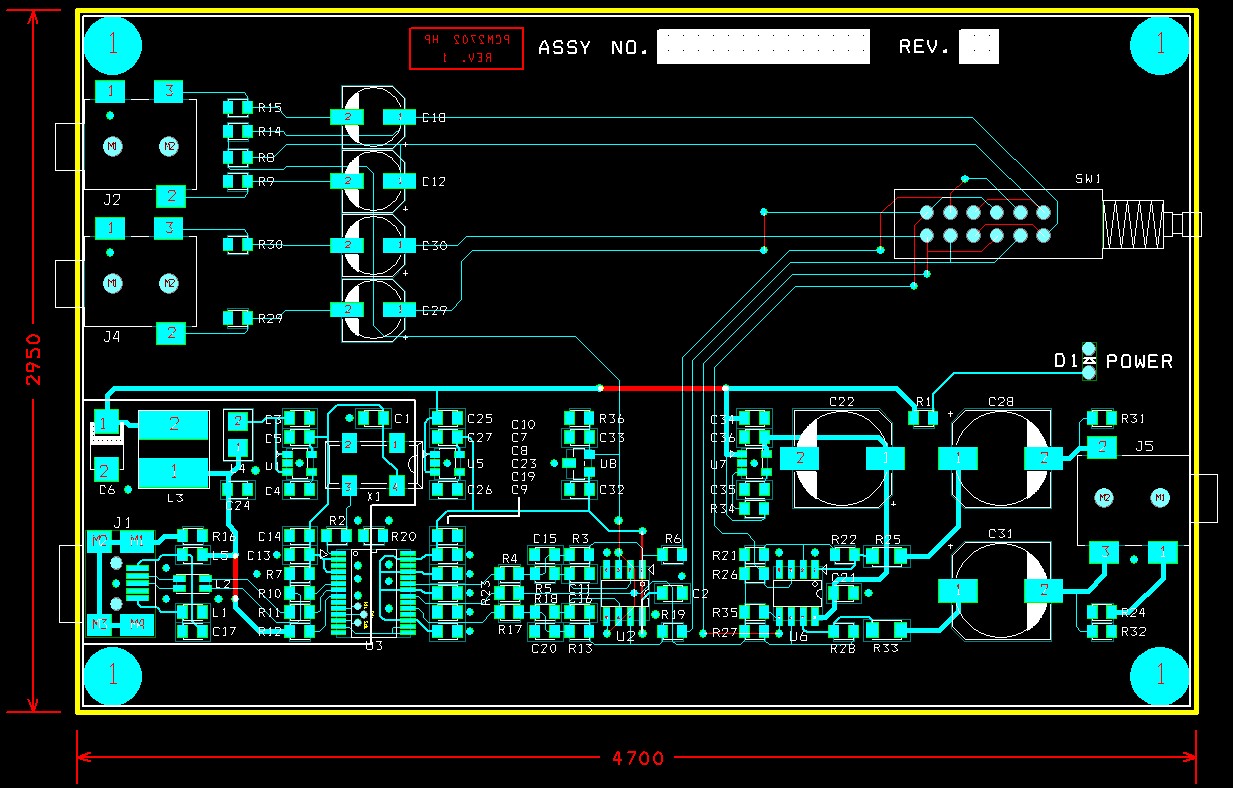Screen dimensions: 1233x788
Task: Click pad 1 of capacitor C31
Action: (x=957, y=590)
